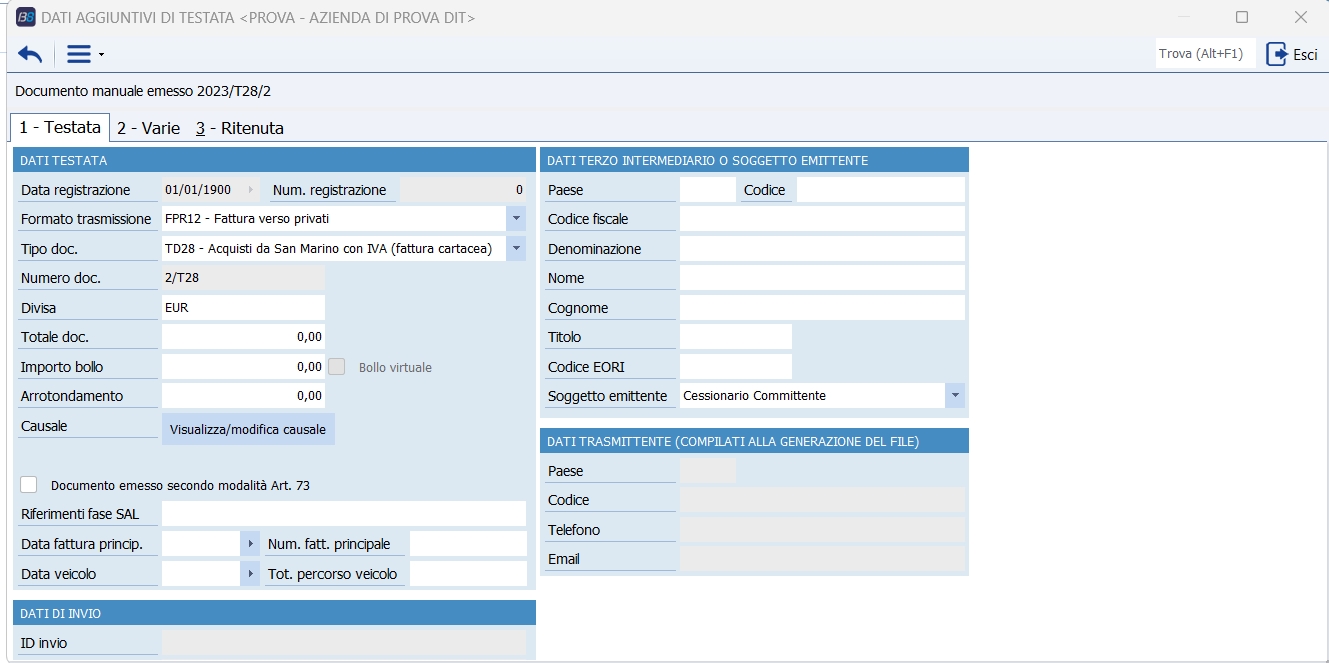Click the Num. registrazione value field
1329x663 pixels.
coord(464,190)
